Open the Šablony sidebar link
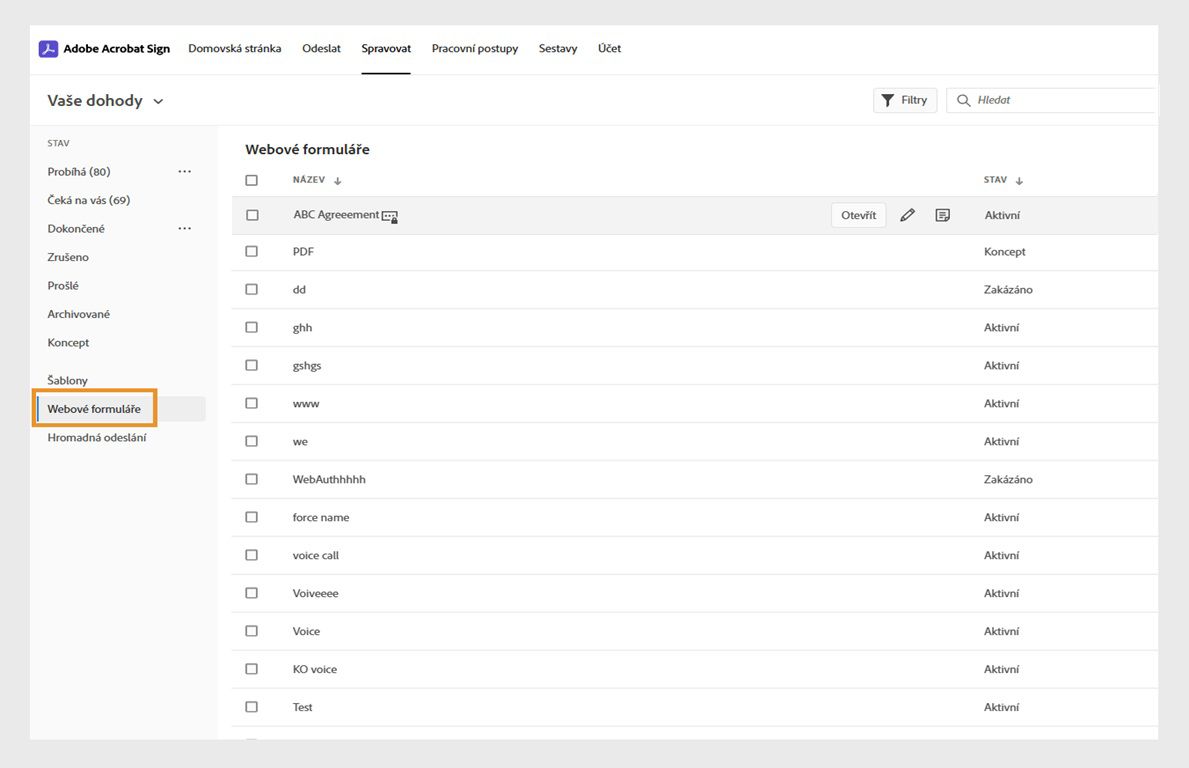The width and height of the screenshot is (1189, 768). click(x=68, y=380)
